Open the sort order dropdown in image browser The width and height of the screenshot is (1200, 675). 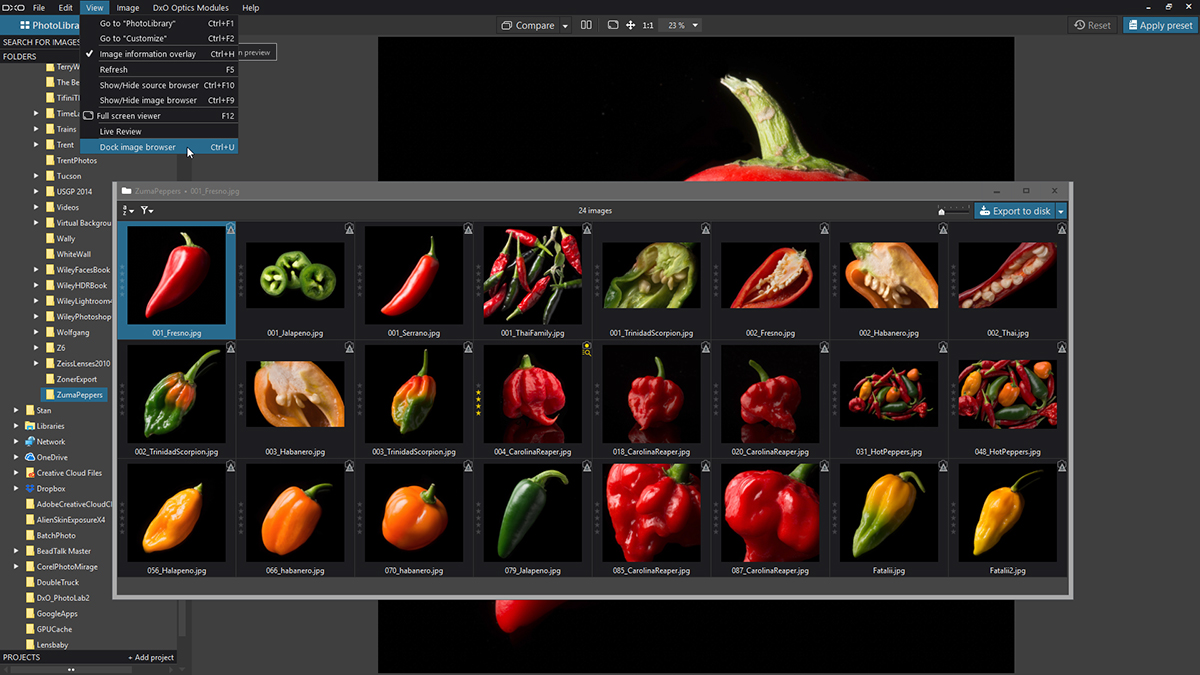127,211
